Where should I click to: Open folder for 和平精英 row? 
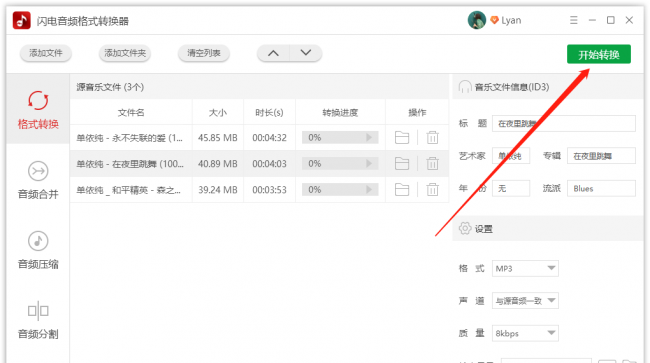pos(402,190)
